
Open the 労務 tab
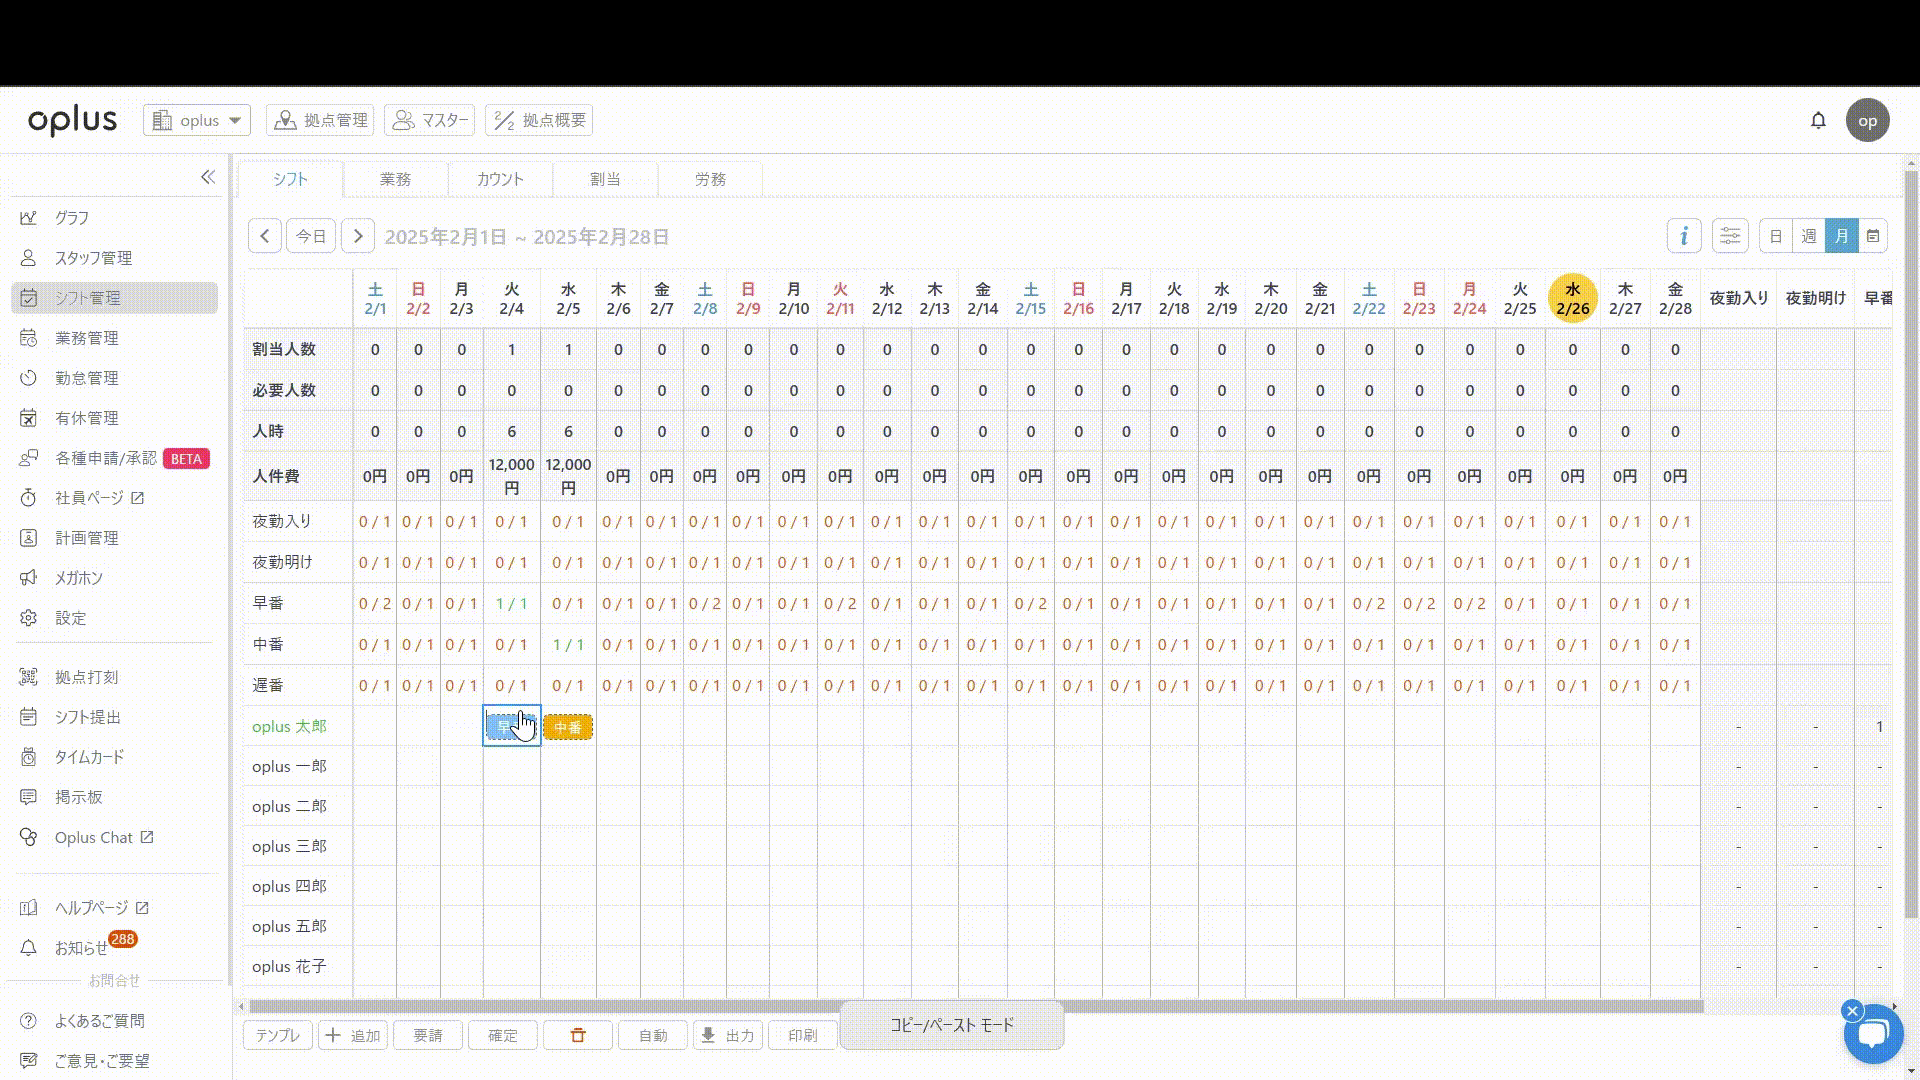point(710,179)
